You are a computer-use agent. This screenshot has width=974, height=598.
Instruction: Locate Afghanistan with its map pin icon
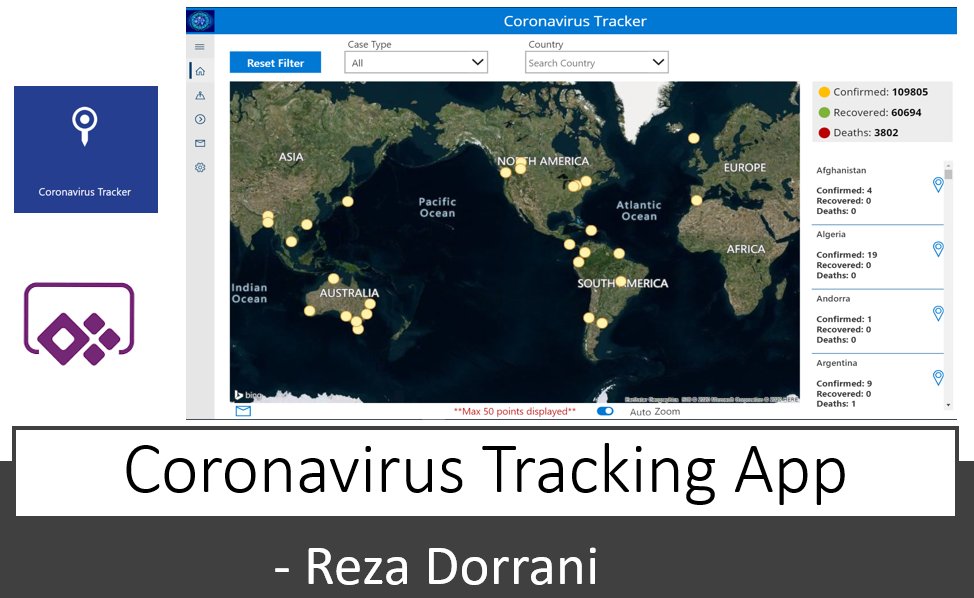(x=938, y=184)
